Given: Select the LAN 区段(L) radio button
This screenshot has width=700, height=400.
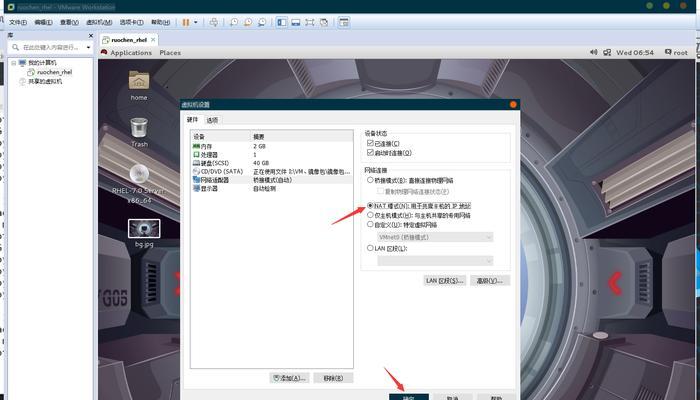Looking at the screenshot, I should [370, 248].
